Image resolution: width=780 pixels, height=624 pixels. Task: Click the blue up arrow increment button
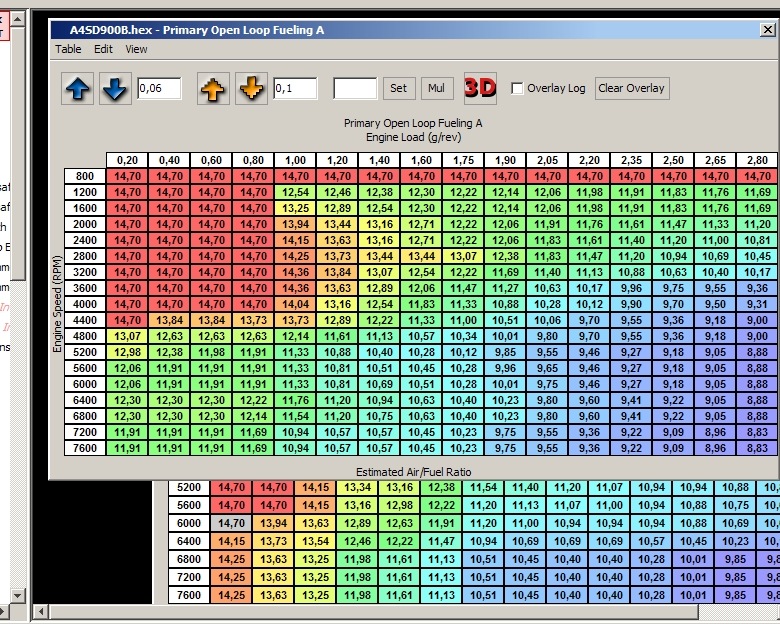(78, 89)
